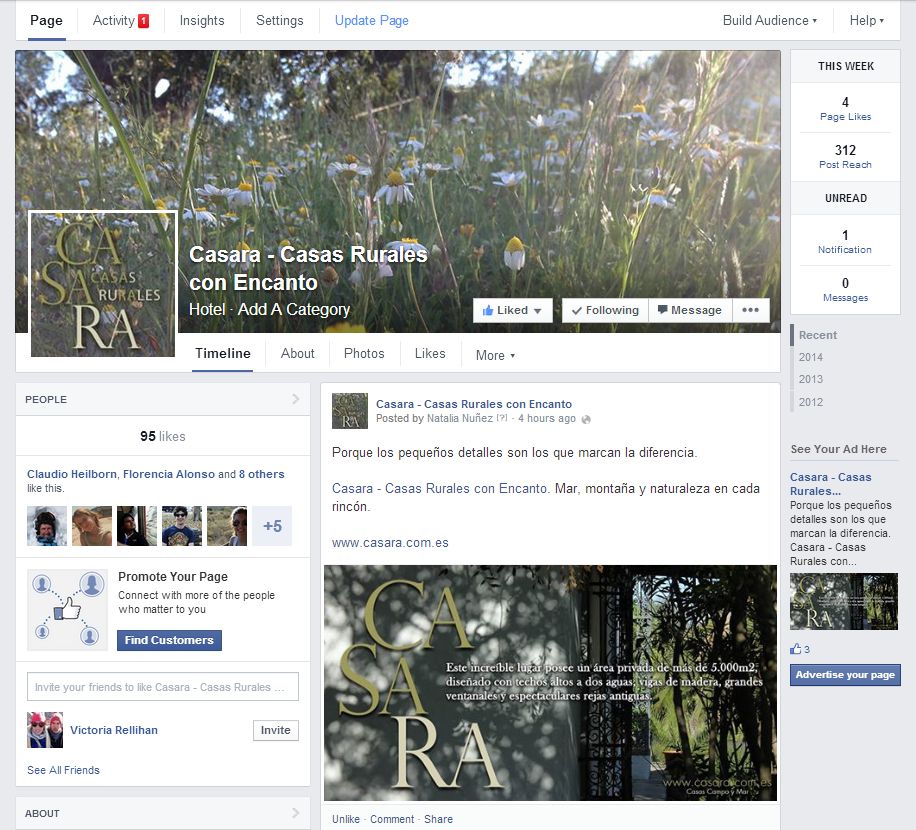This screenshot has width=916, height=830.
Task: Click Invite button for Victoria Rellihan
Action: click(x=276, y=730)
